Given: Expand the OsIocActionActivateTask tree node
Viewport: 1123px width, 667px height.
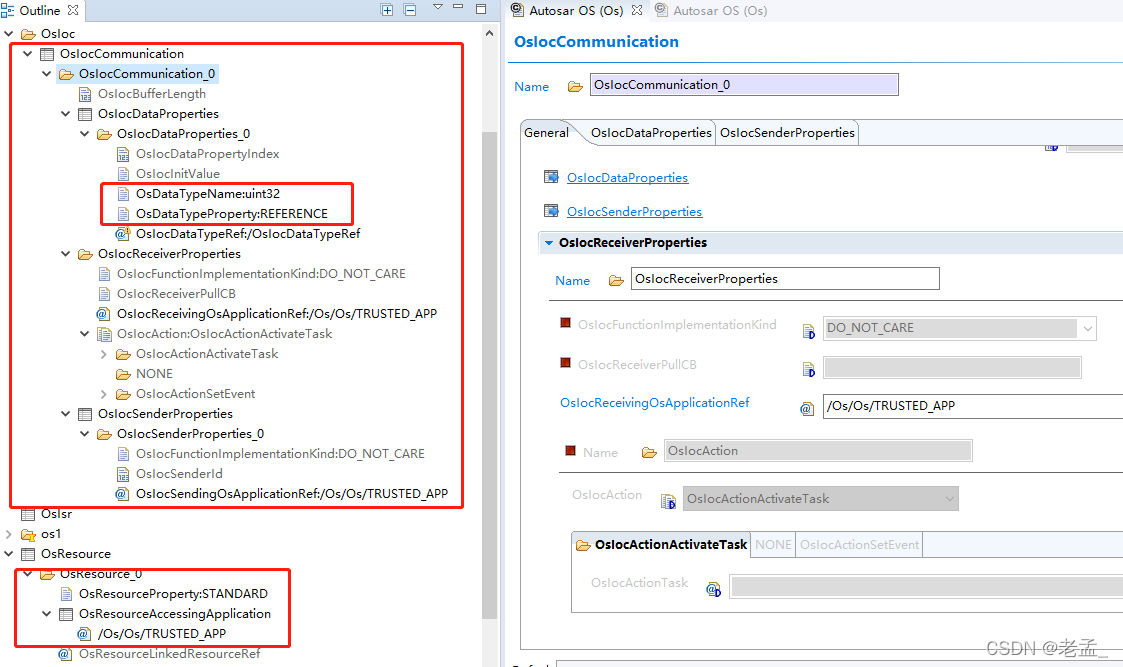Looking at the screenshot, I should (x=104, y=354).
